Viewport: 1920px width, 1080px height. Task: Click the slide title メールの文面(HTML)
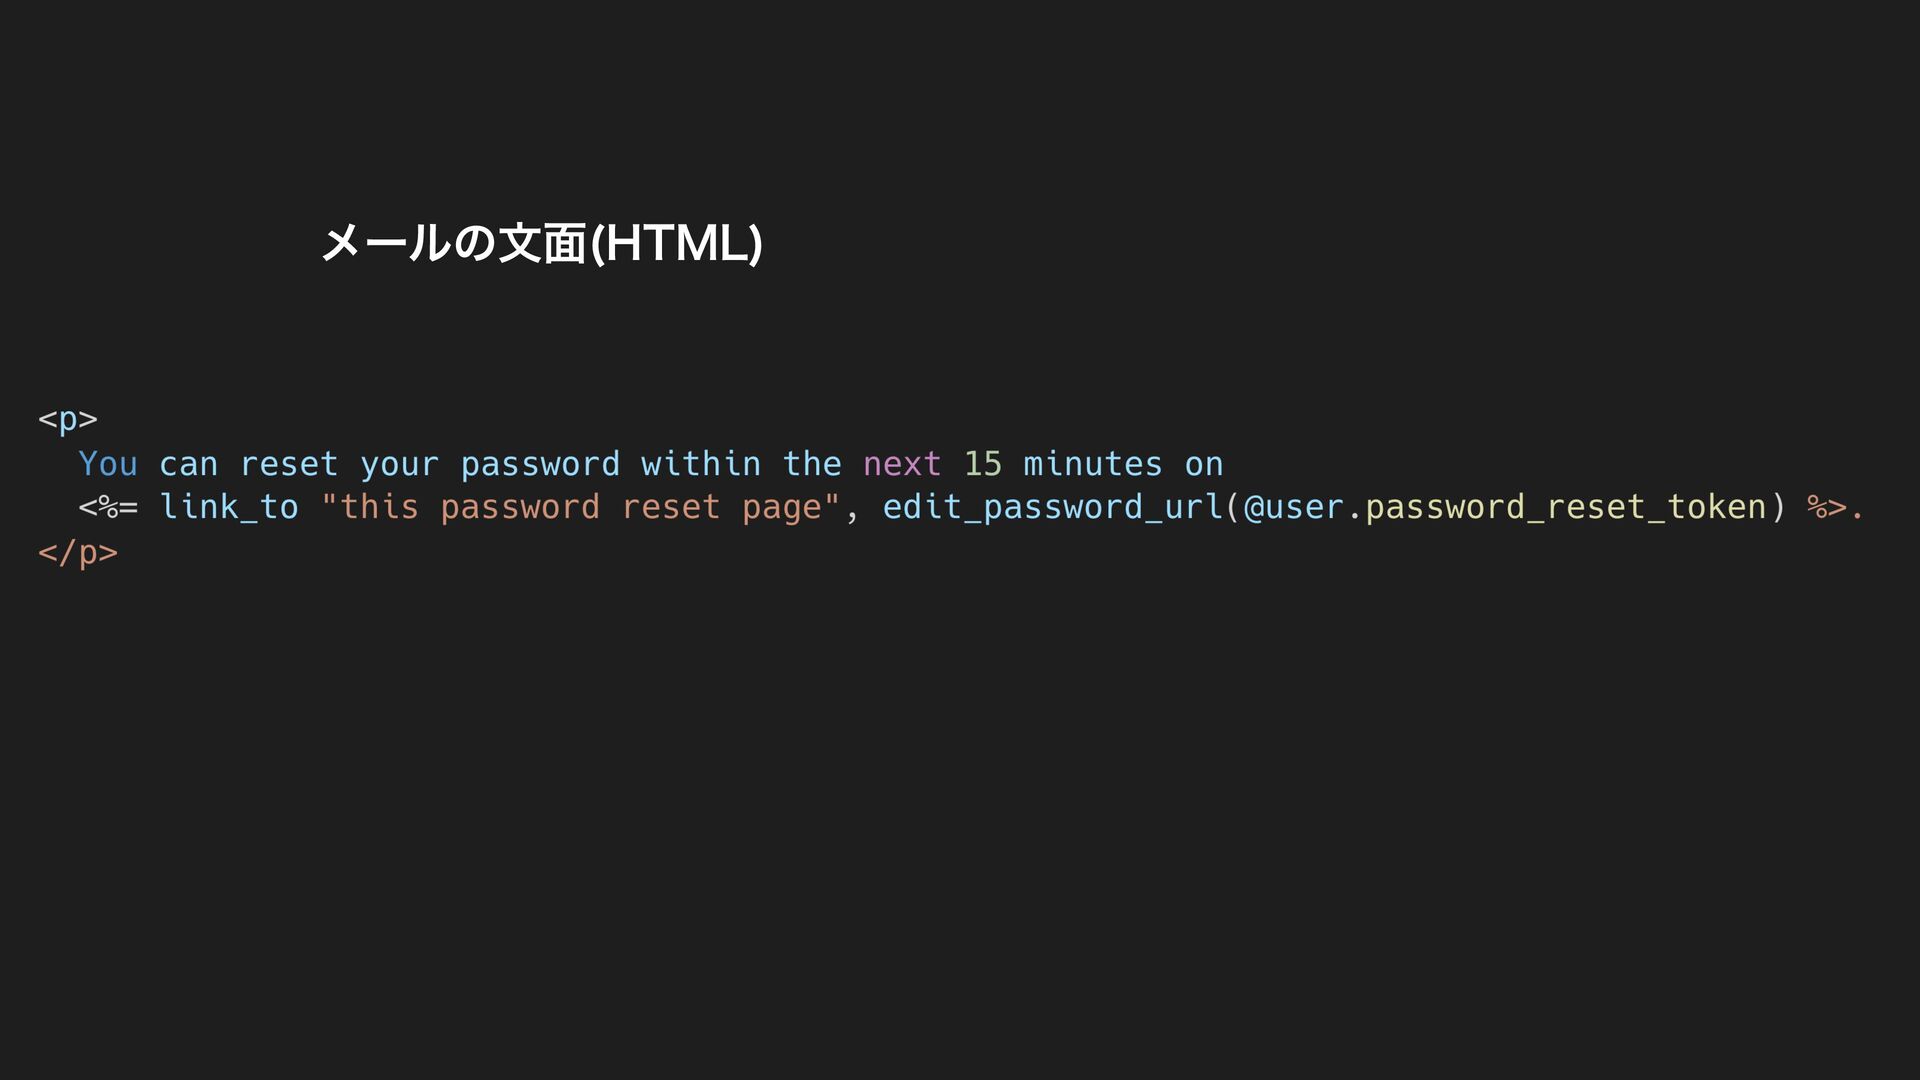[x=542, y=243]
